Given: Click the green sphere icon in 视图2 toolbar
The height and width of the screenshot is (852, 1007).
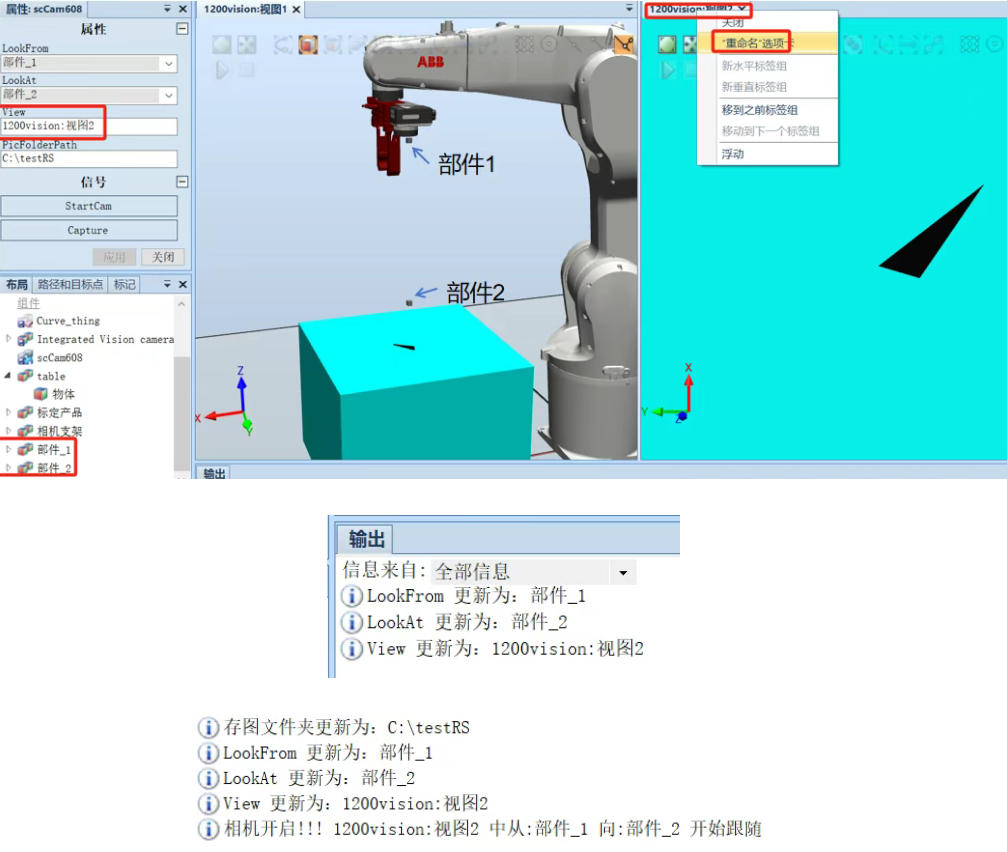Looking at the screenshot, I should tap(667, 45).
